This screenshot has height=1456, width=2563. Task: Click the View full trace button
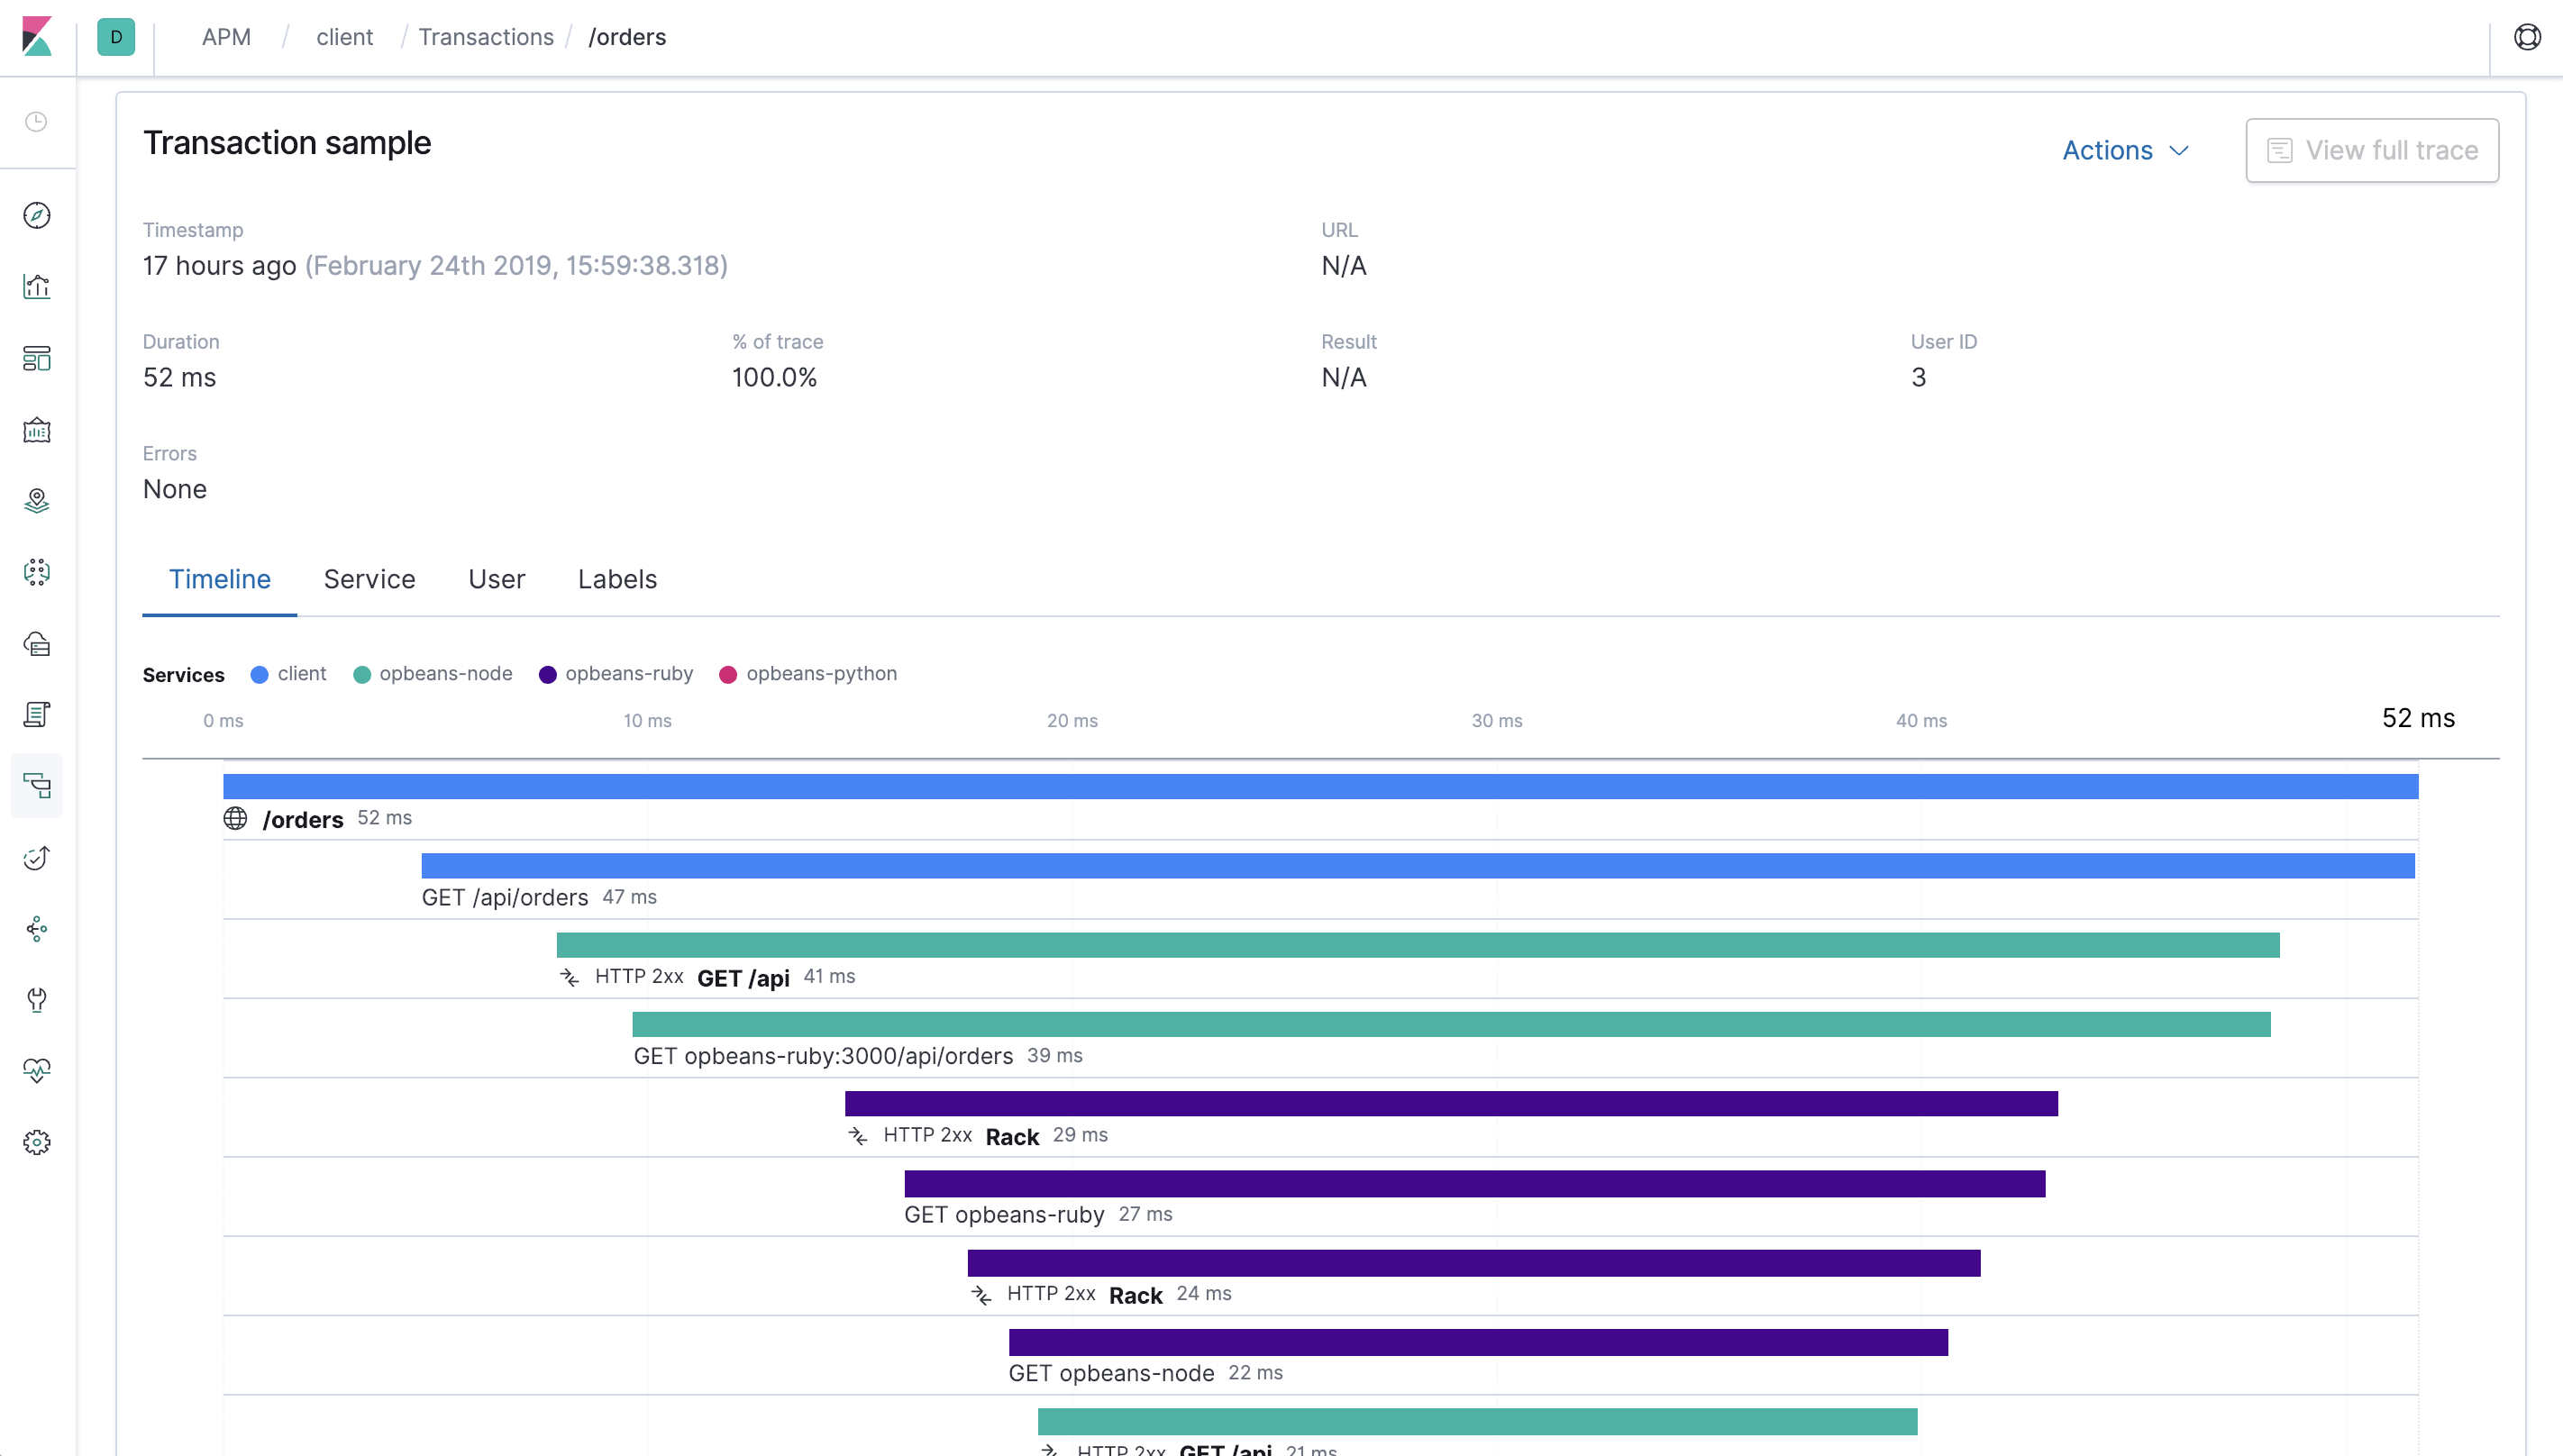coord(2373,150)
